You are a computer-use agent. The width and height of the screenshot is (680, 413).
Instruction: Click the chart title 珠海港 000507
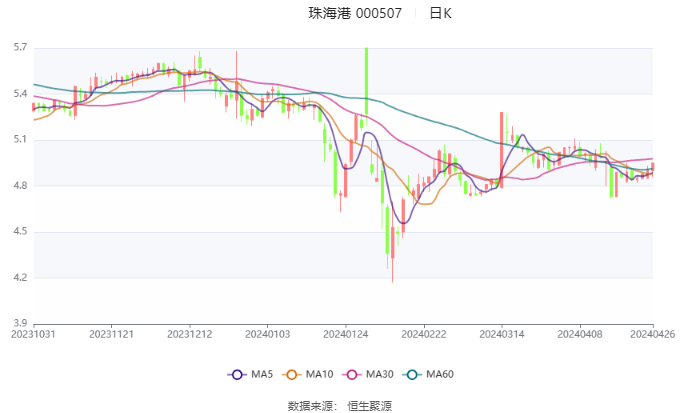pyautogui.click(x=355, y=13)
